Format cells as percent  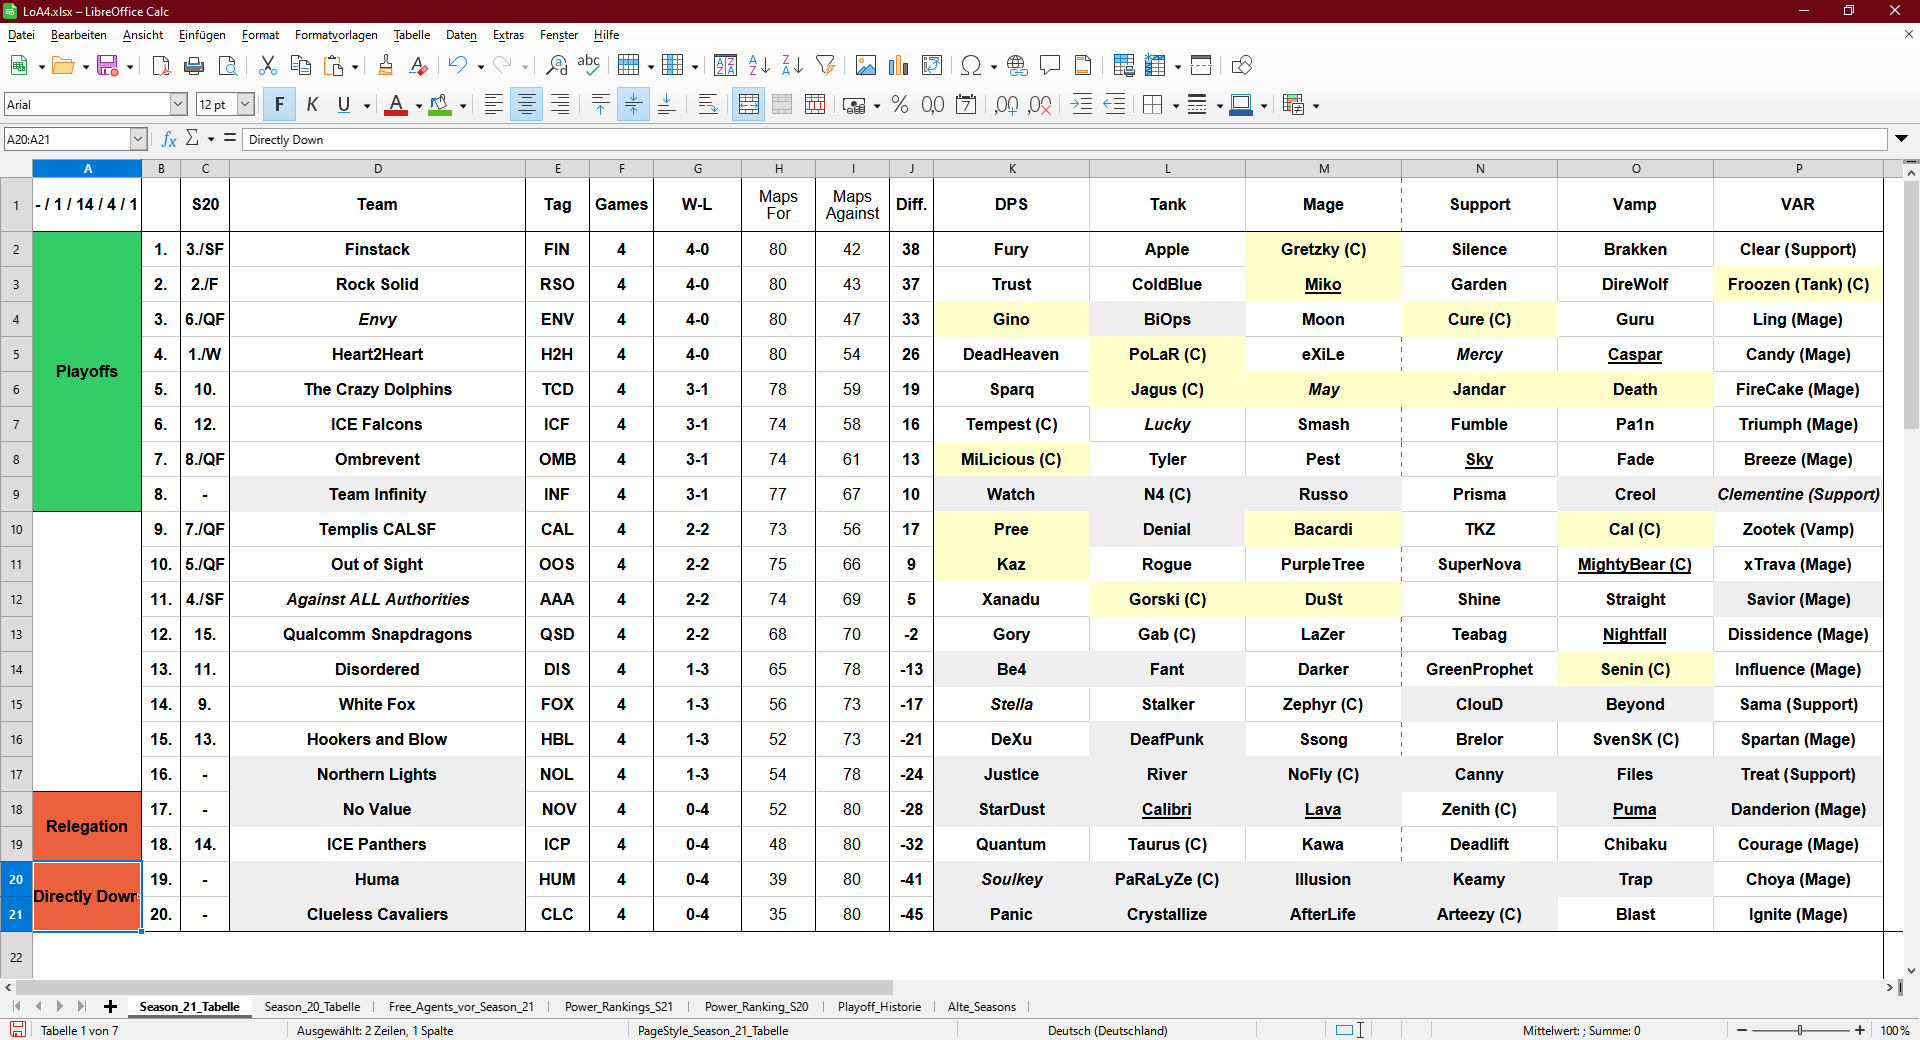[x=900, y=105]
